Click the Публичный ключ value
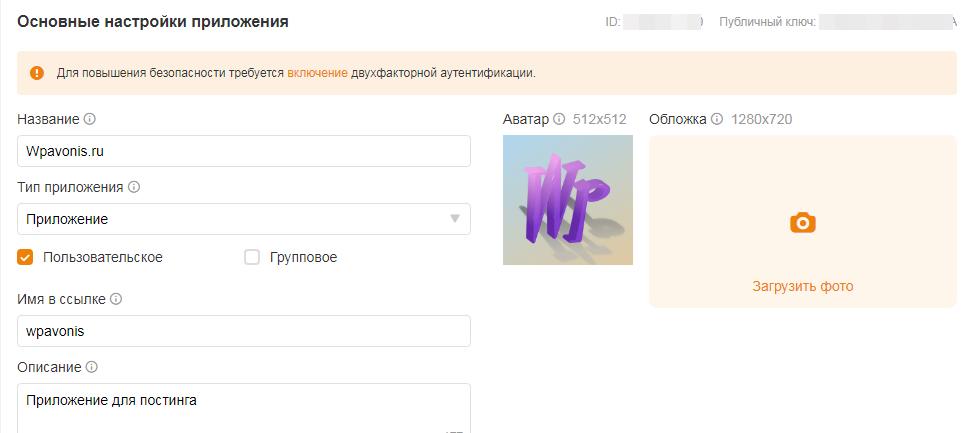 click(x=889, y=23)
